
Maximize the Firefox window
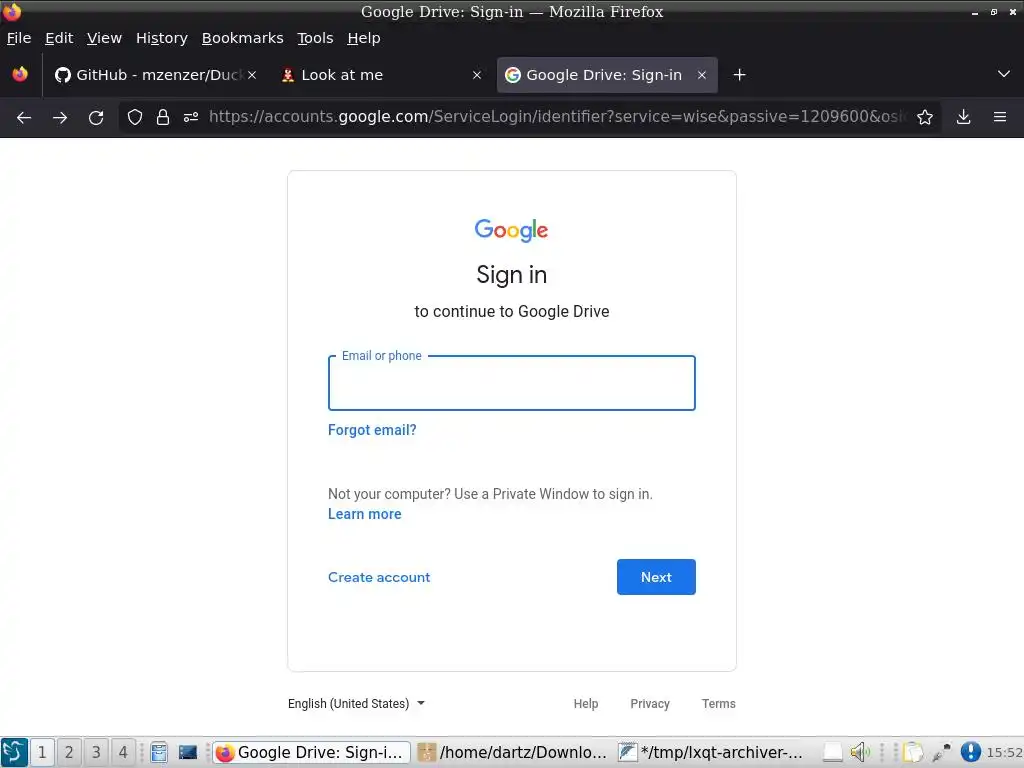point(993,12)
